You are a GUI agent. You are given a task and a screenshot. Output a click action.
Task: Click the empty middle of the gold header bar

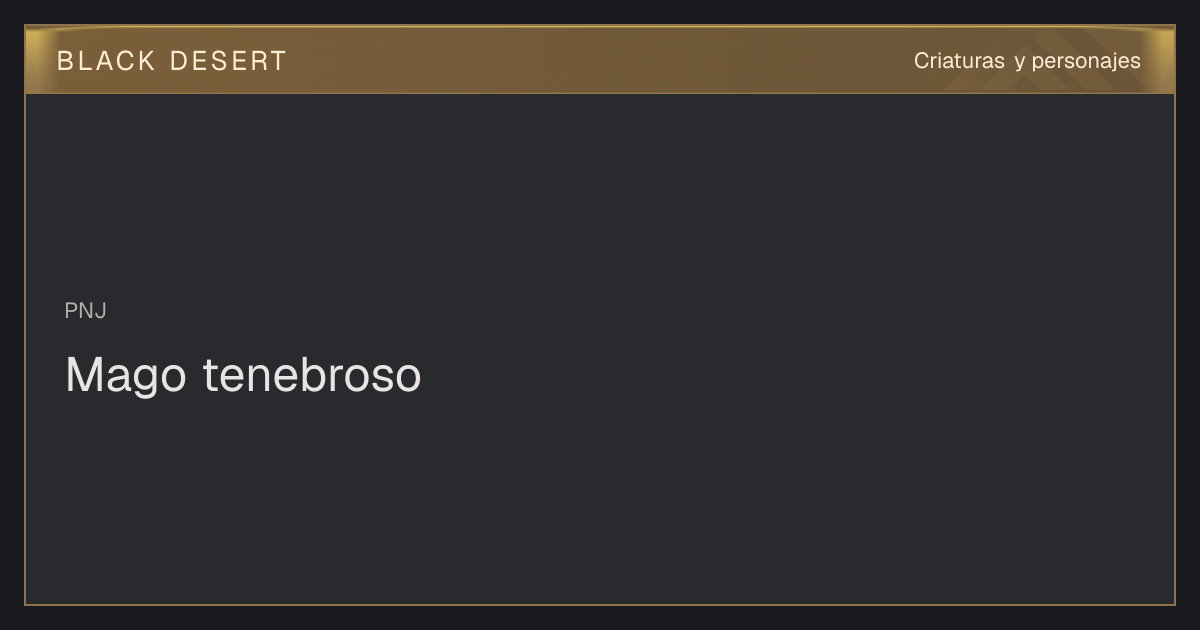600,60
